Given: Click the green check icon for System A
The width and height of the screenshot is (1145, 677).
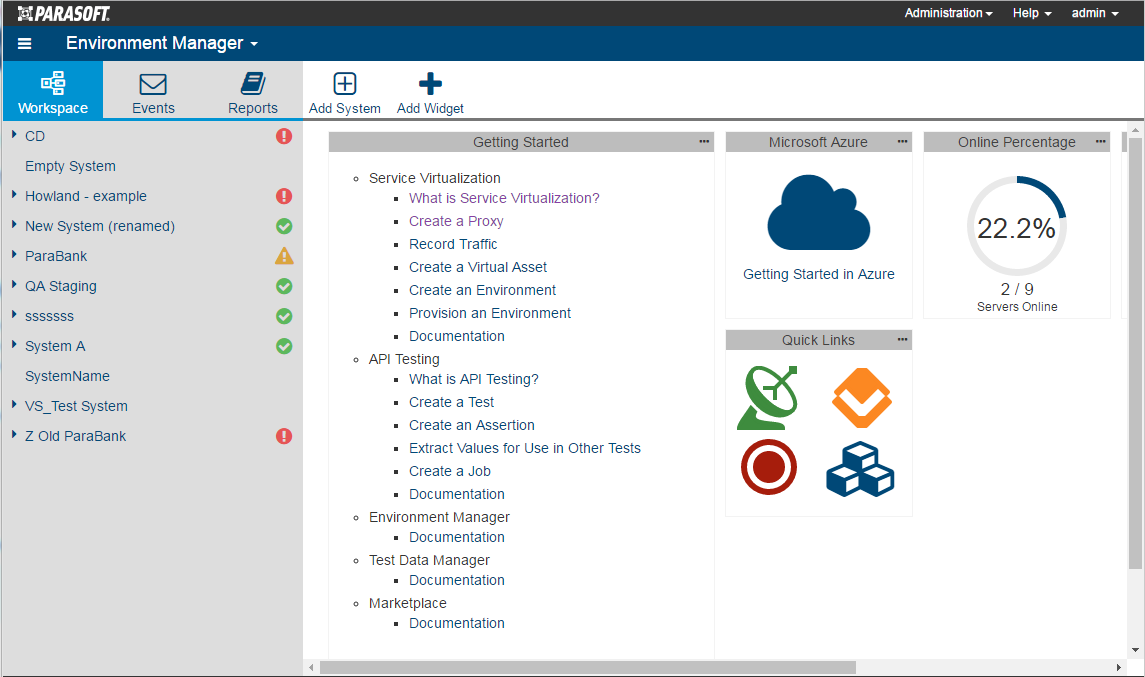Looking at the screenshot, I should click(x=284, y=346).
